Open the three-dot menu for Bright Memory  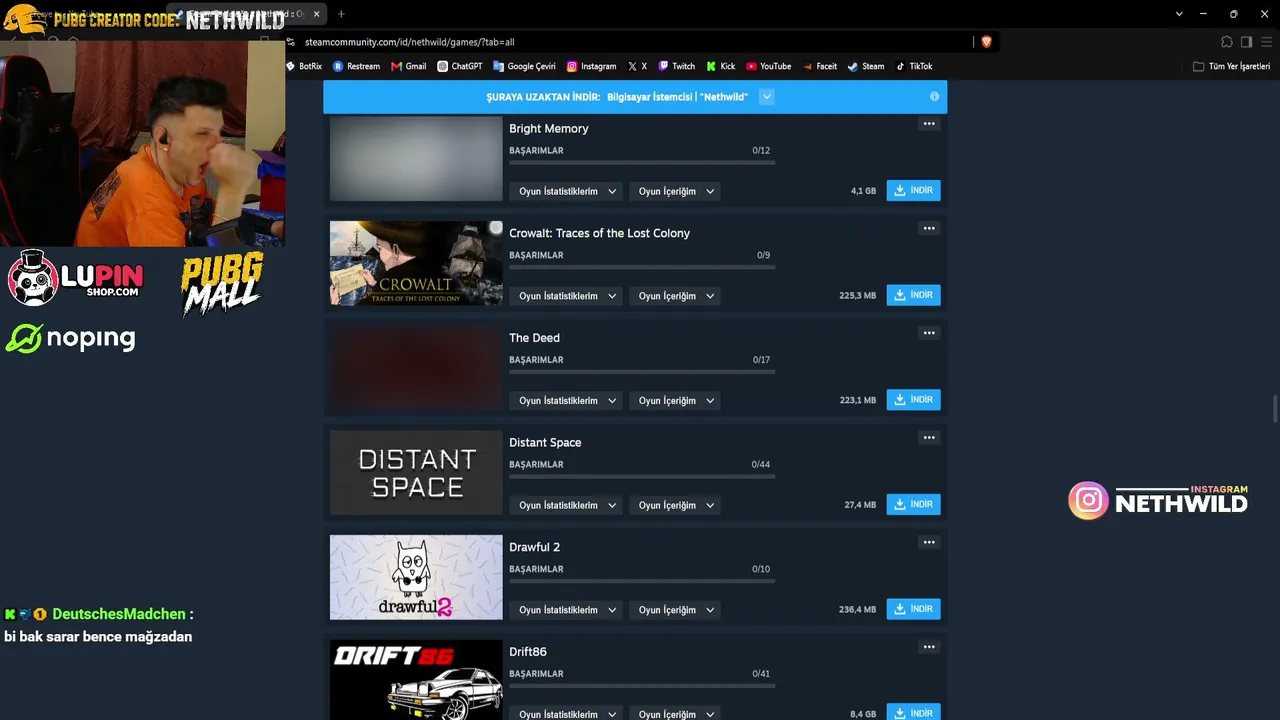929,124
